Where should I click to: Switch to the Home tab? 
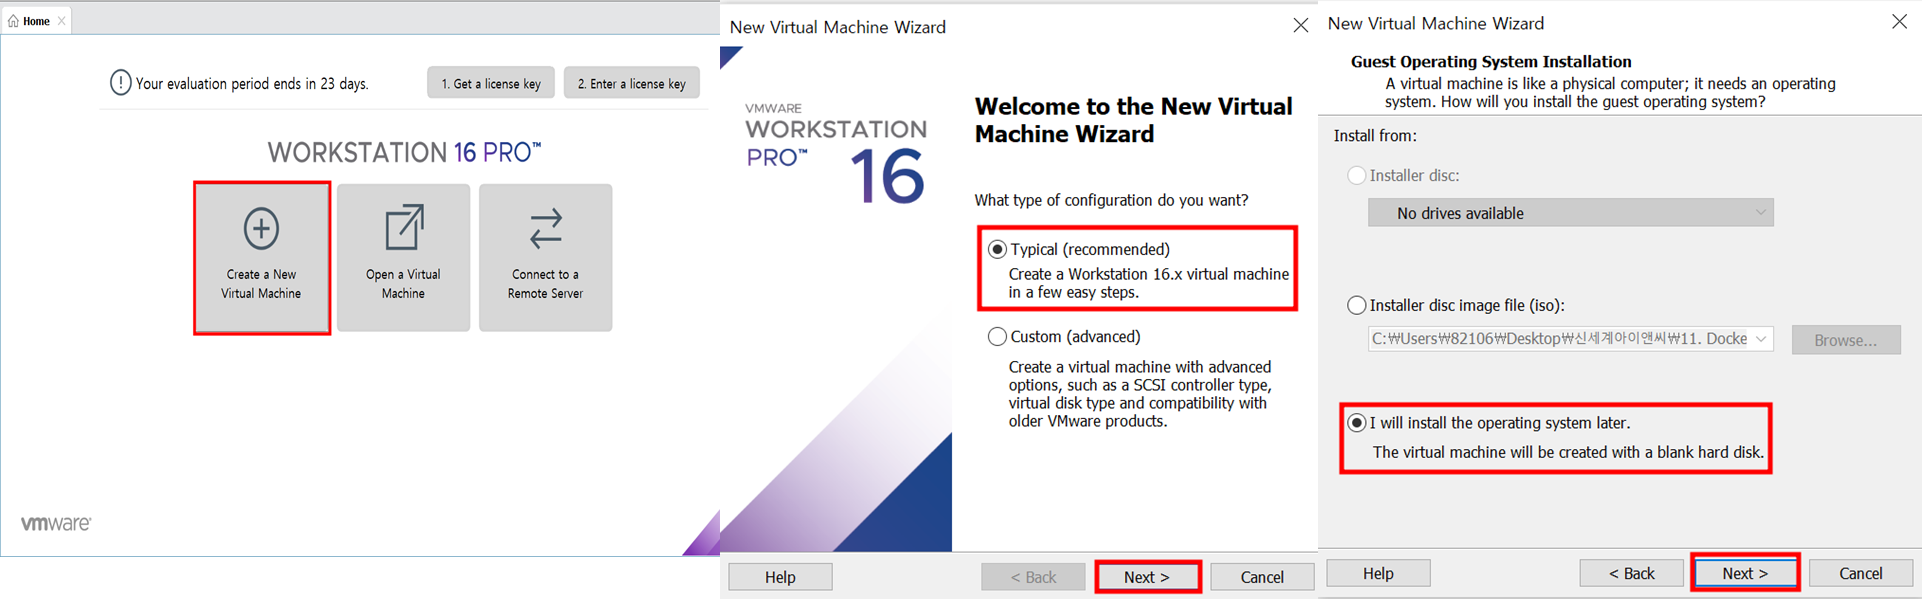click(36, 21)
